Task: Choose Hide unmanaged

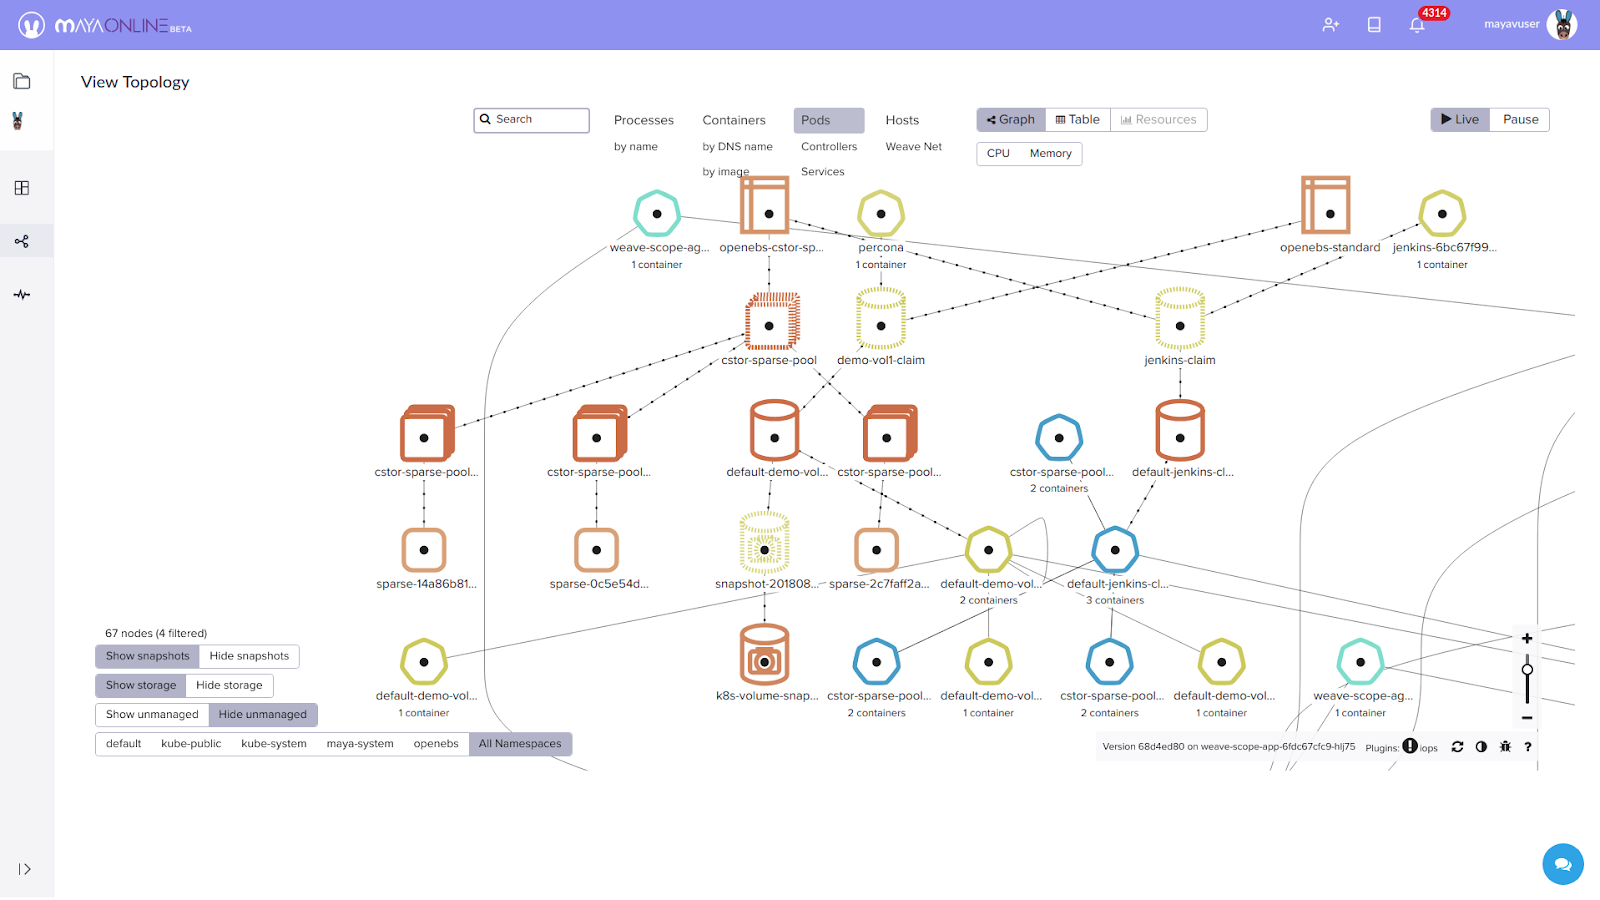Action: (x=263, y=715)
